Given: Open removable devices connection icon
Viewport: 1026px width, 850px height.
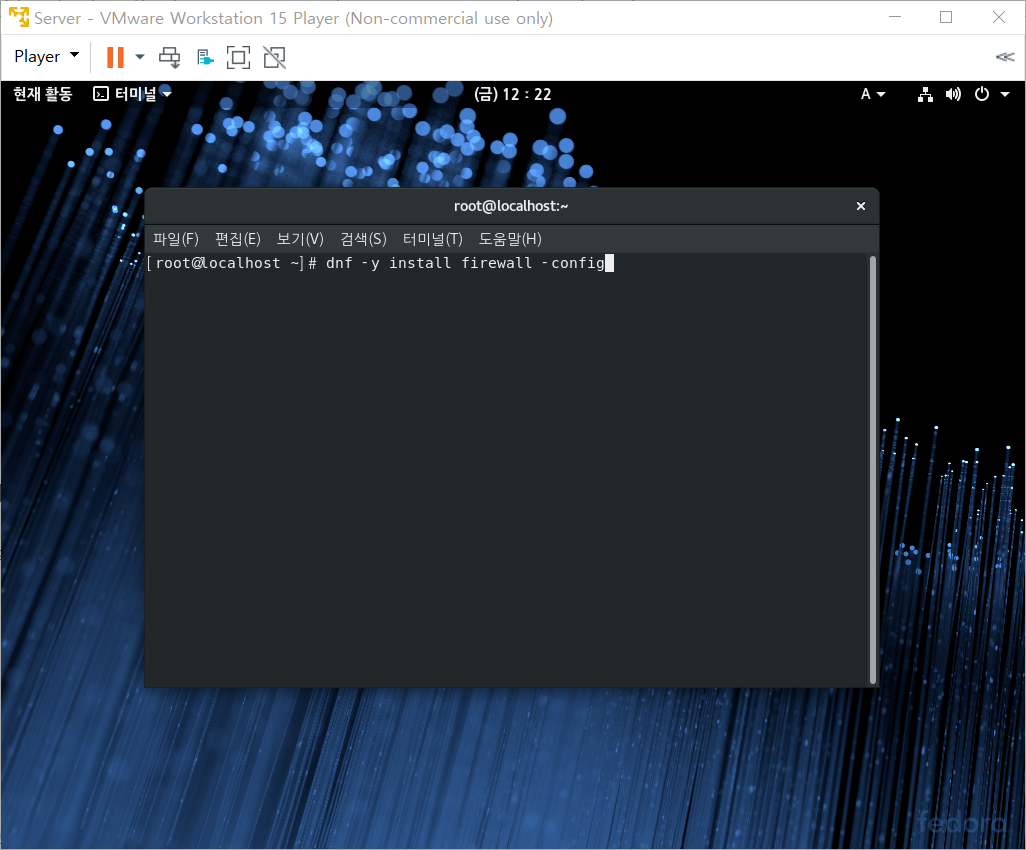Looking at the screenshot, I should pos(205,58).
